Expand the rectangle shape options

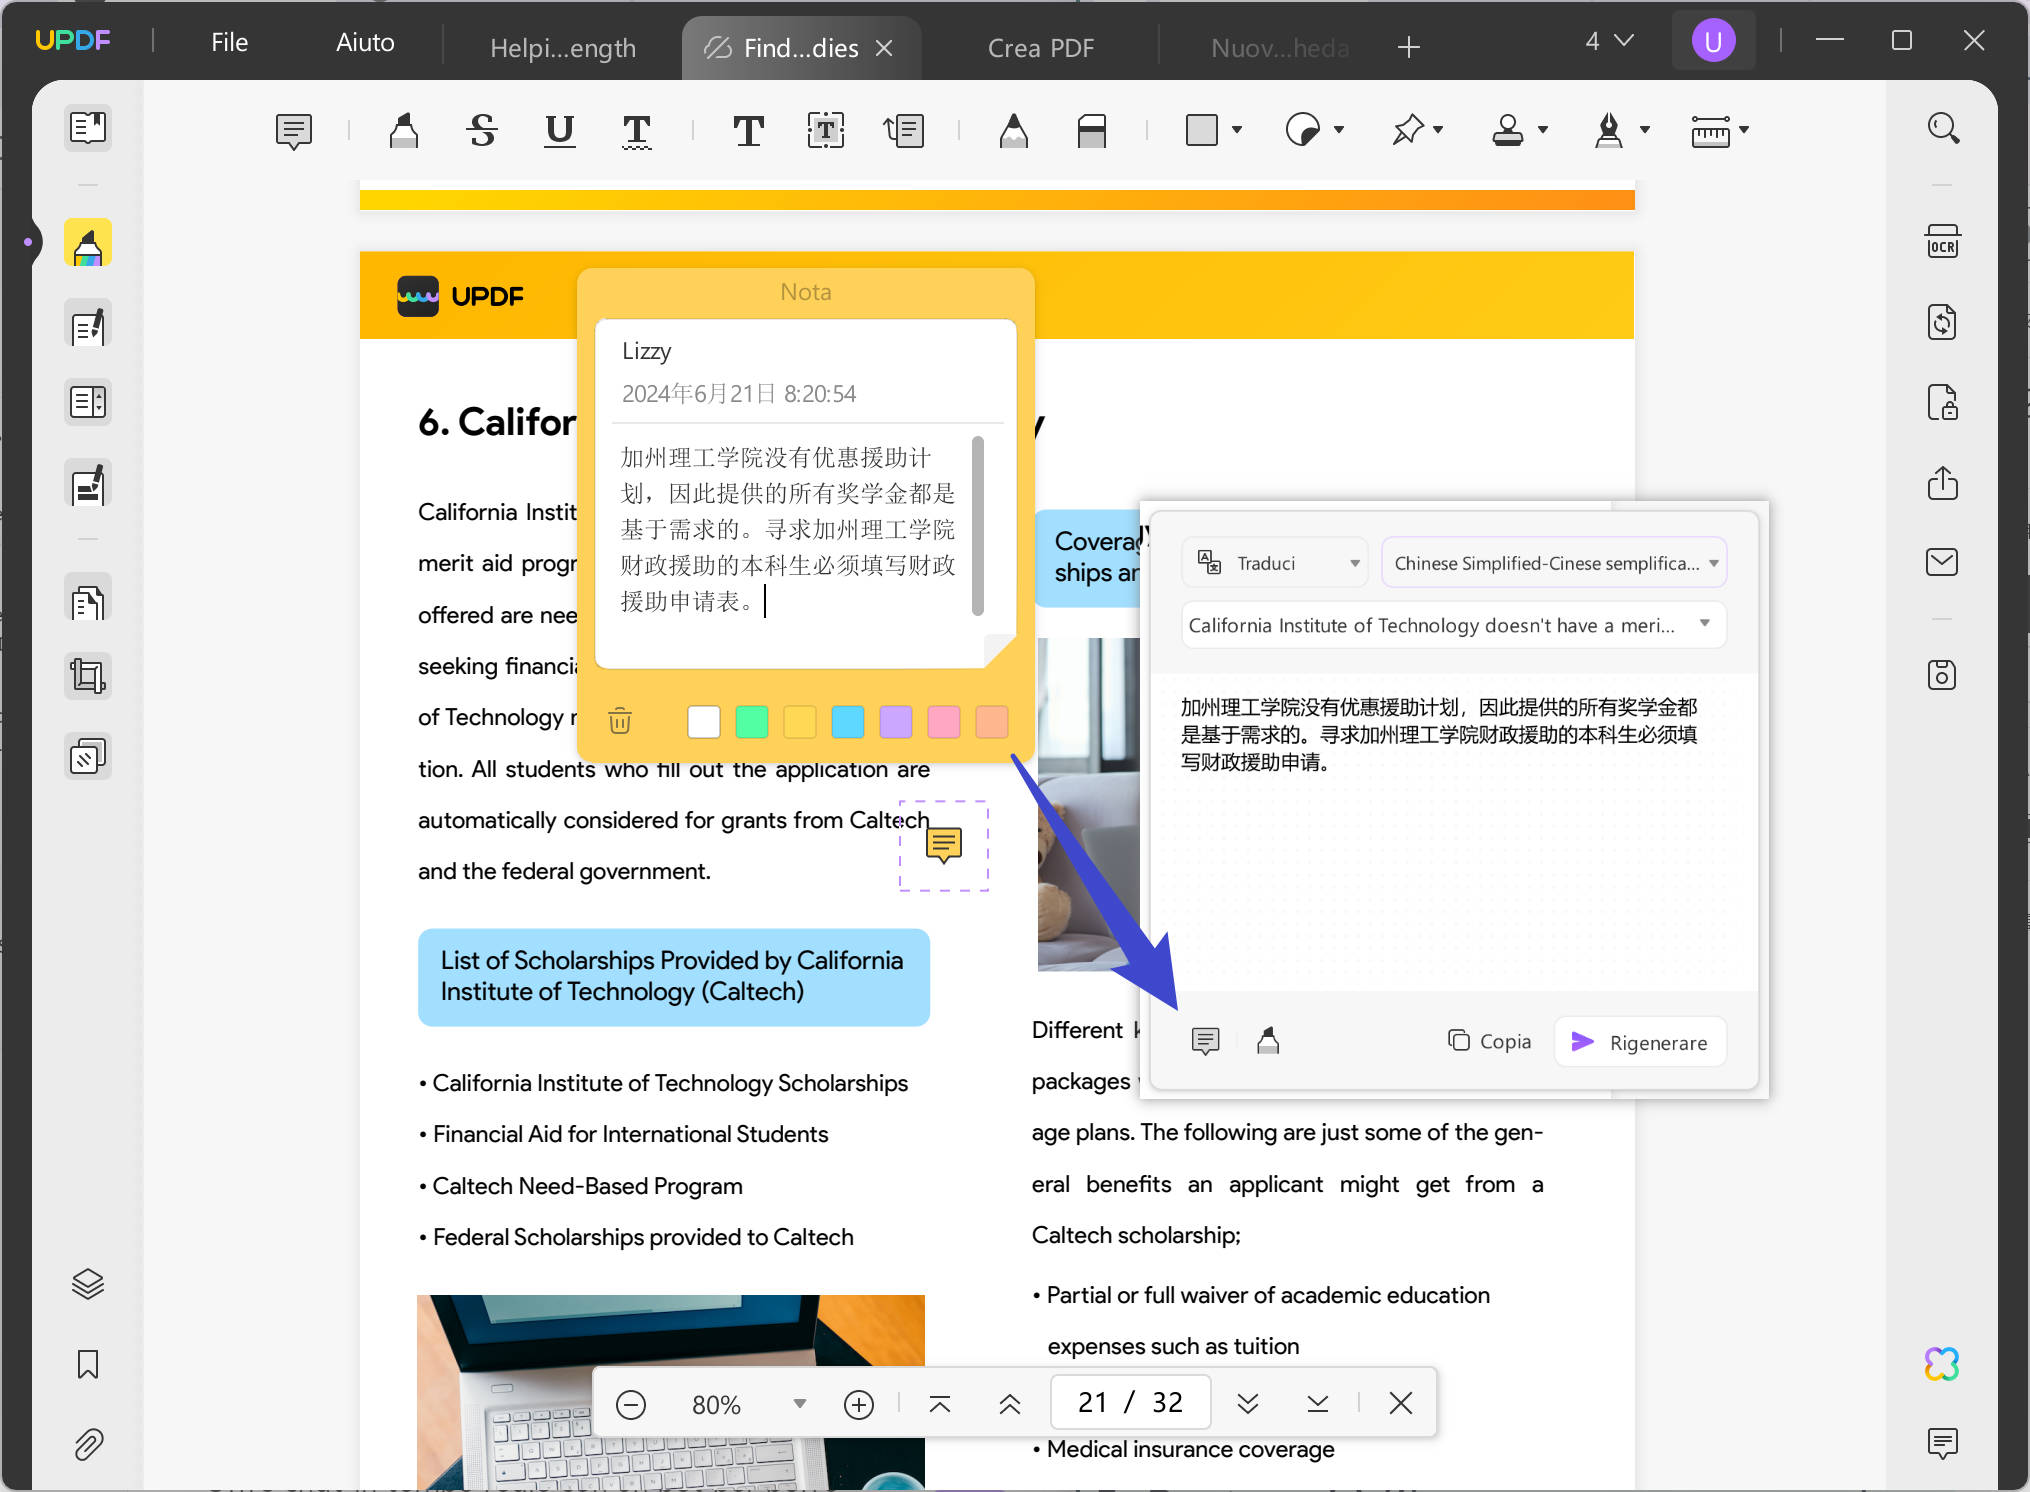(x=1237, y=130)
